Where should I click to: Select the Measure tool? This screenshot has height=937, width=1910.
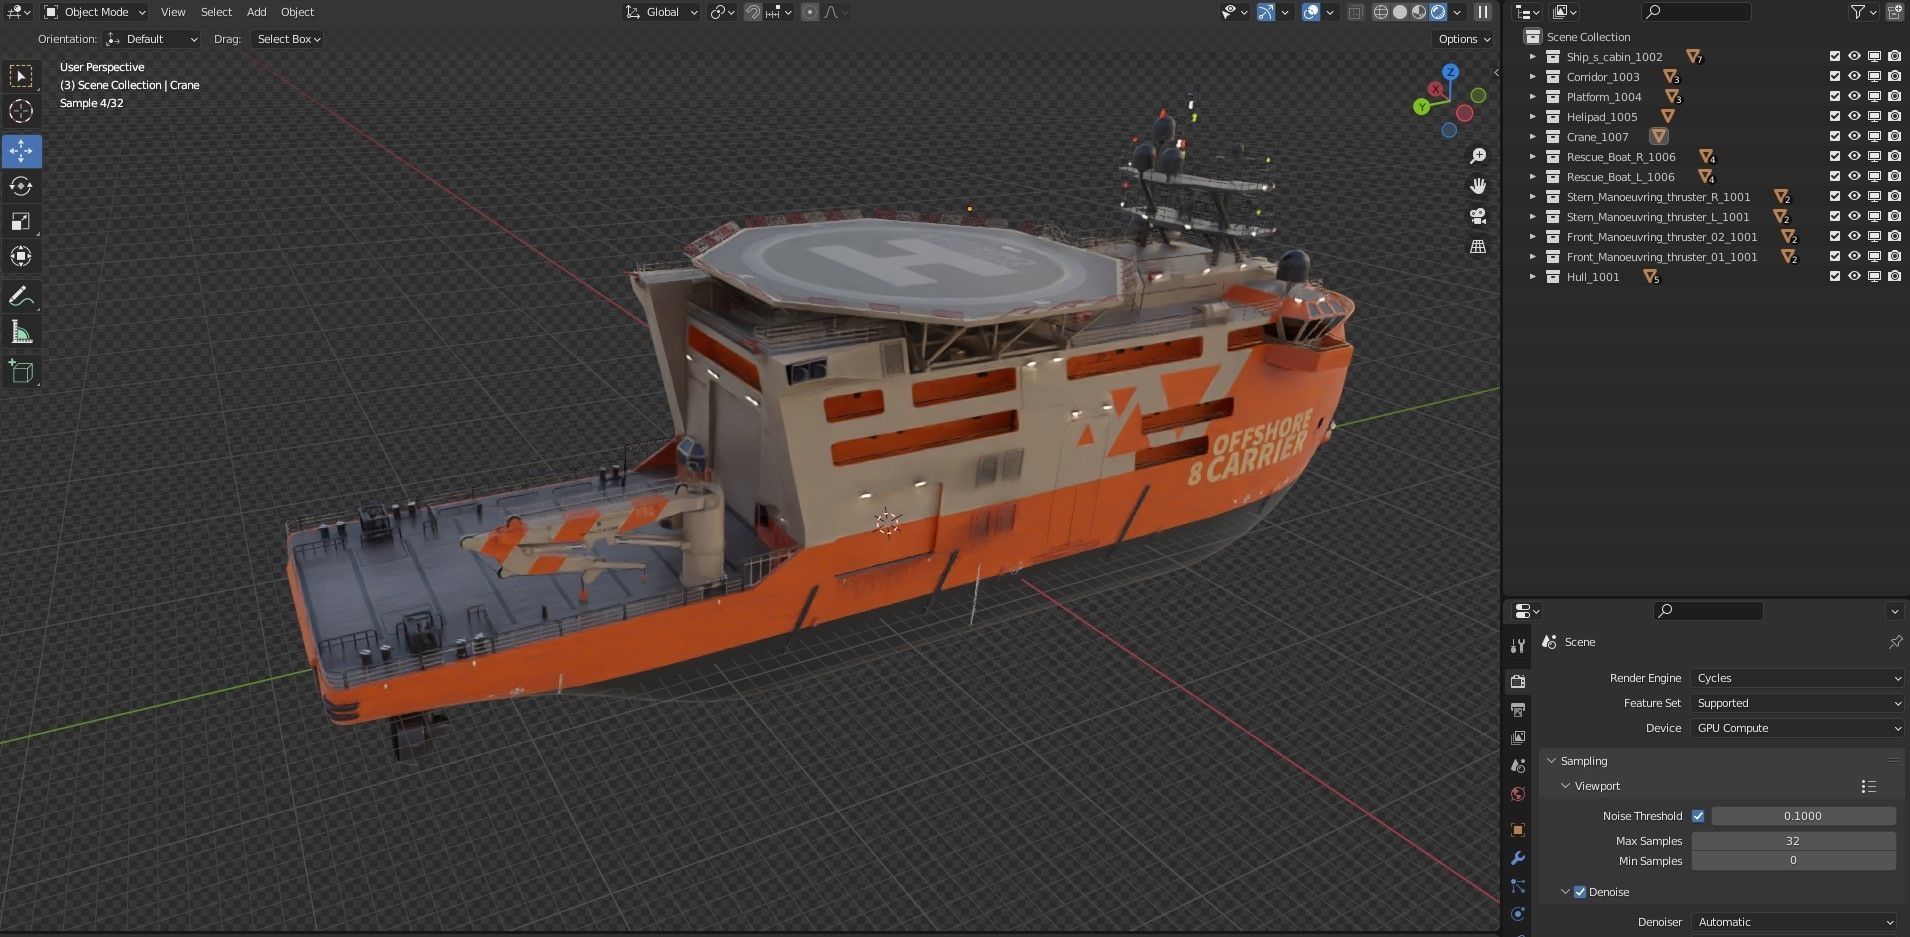21,332
